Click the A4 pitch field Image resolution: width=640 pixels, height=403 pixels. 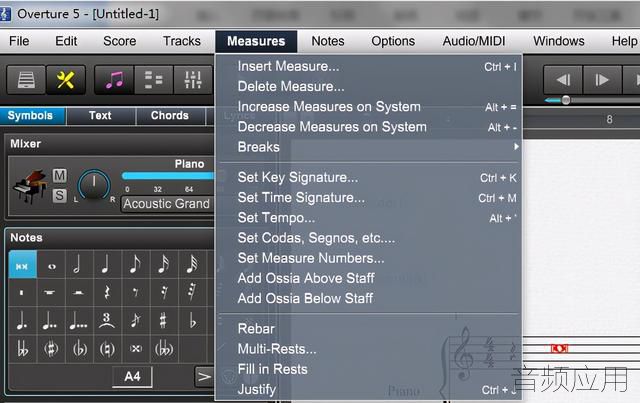pyautogui.click(x=132, y=376)
